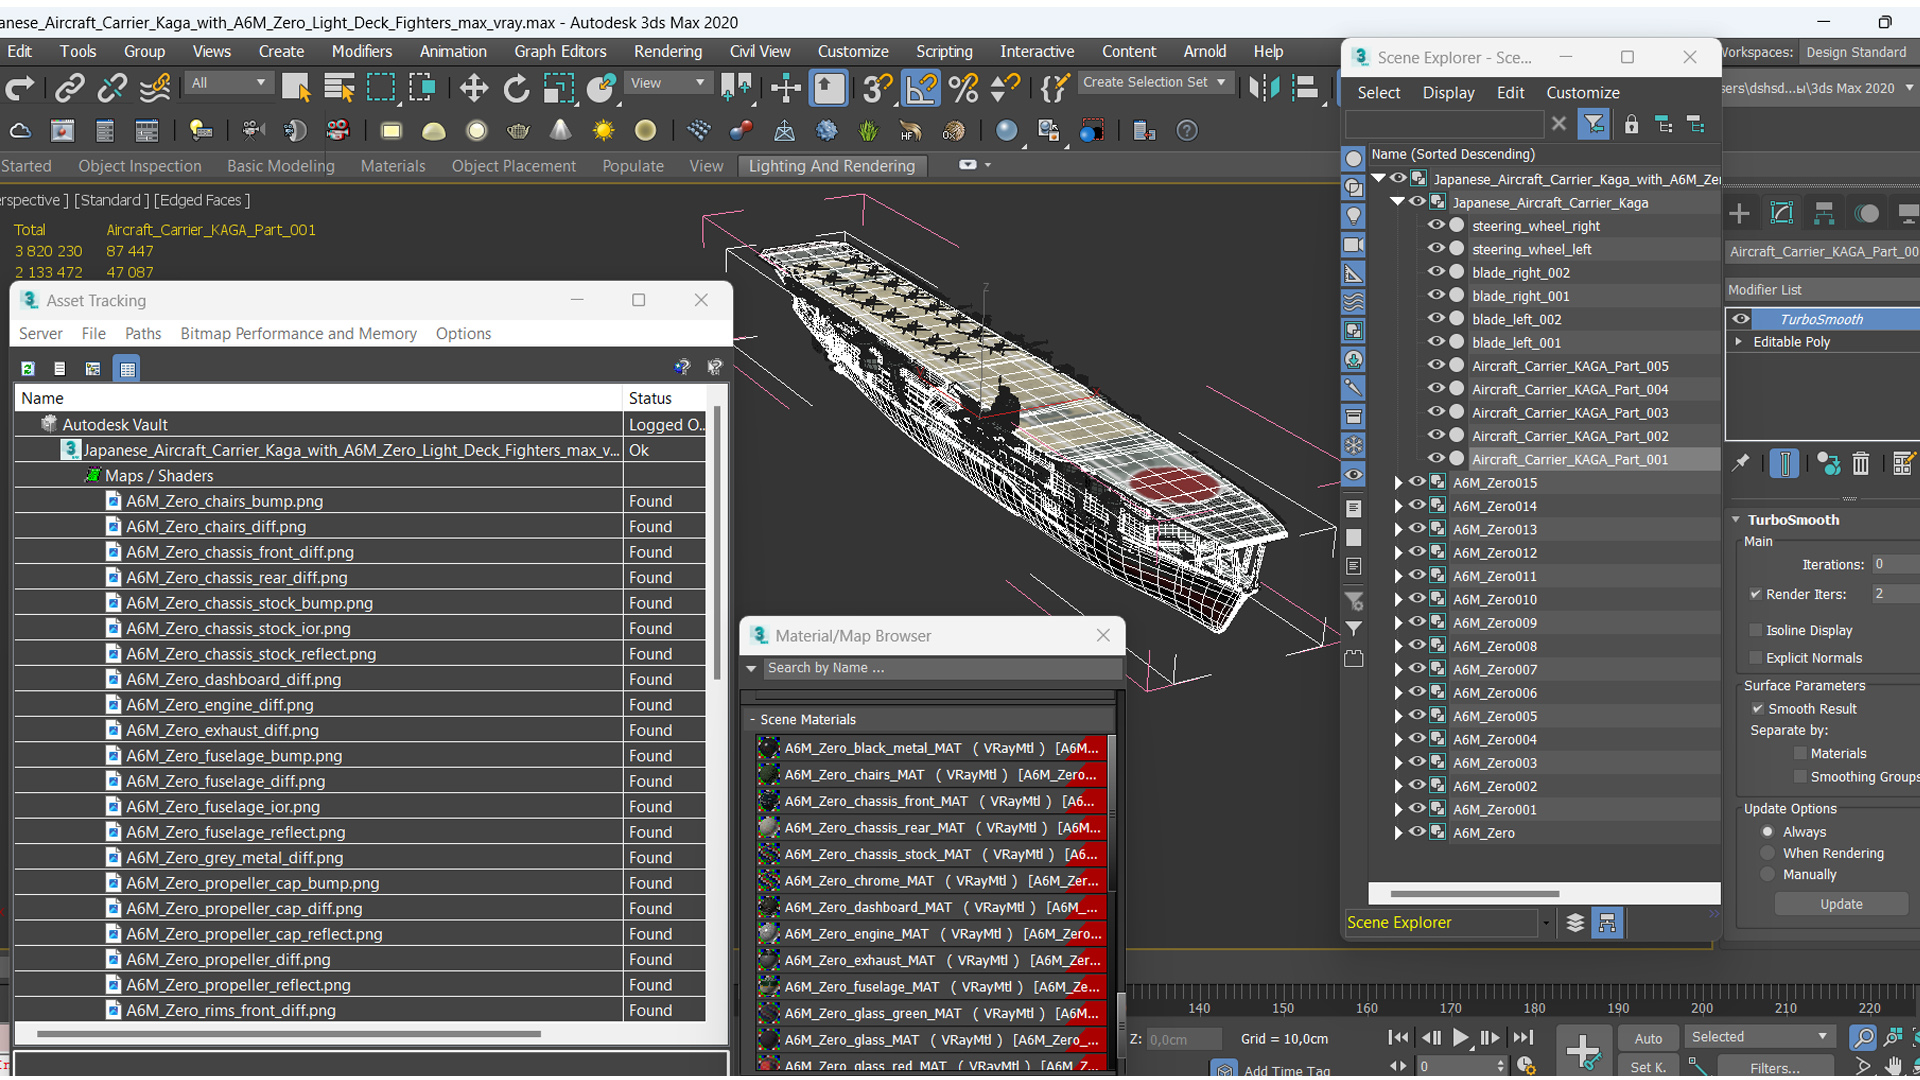Toggle Angle Snap icon in toolbar
This screenshot has width=1920, height=1080.
[x=921, y=88]
